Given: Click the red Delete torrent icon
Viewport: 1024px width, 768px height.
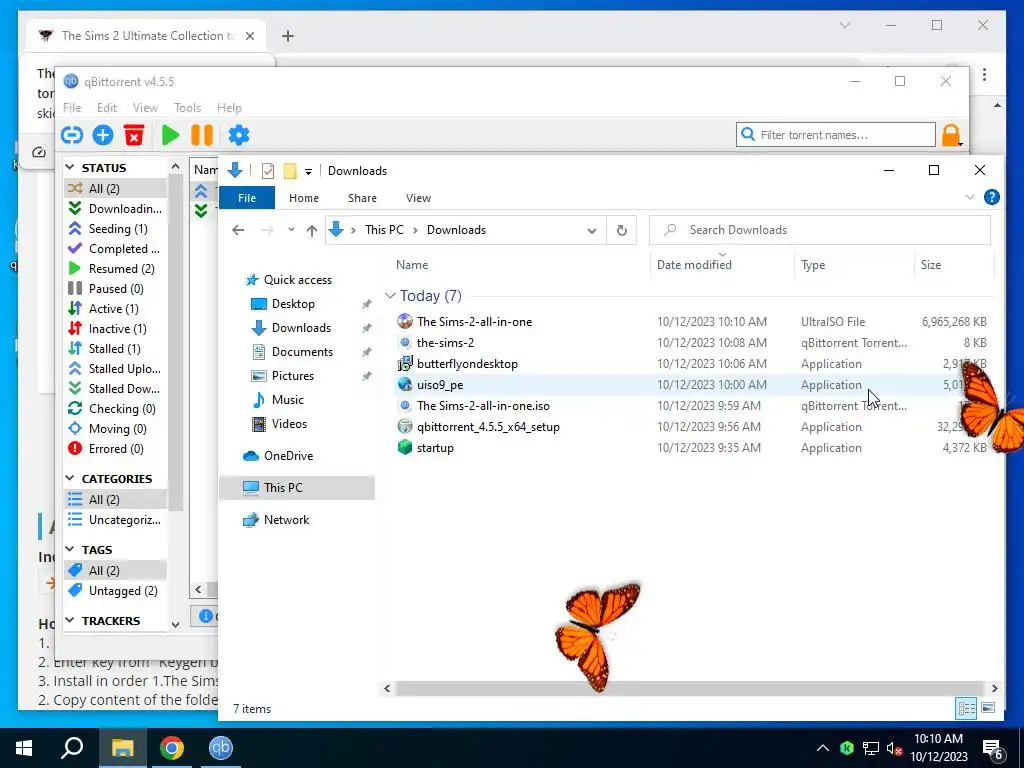Looking at the screenshot, I should [134, 135].
